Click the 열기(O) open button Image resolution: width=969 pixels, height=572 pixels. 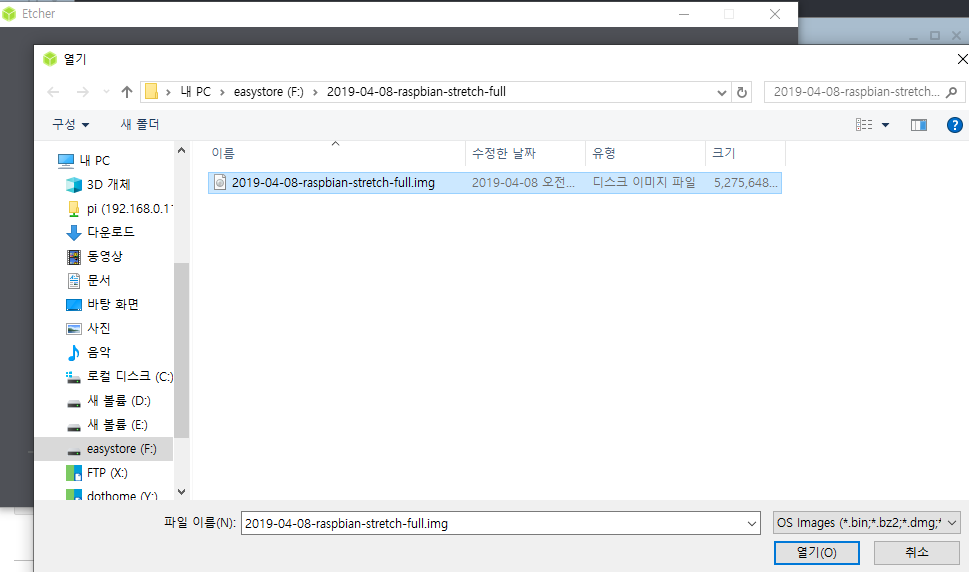816,553
